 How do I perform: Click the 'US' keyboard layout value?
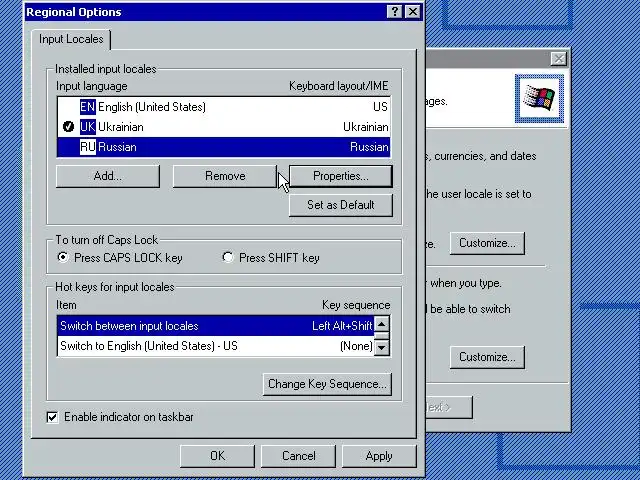[x=380, y=107]
